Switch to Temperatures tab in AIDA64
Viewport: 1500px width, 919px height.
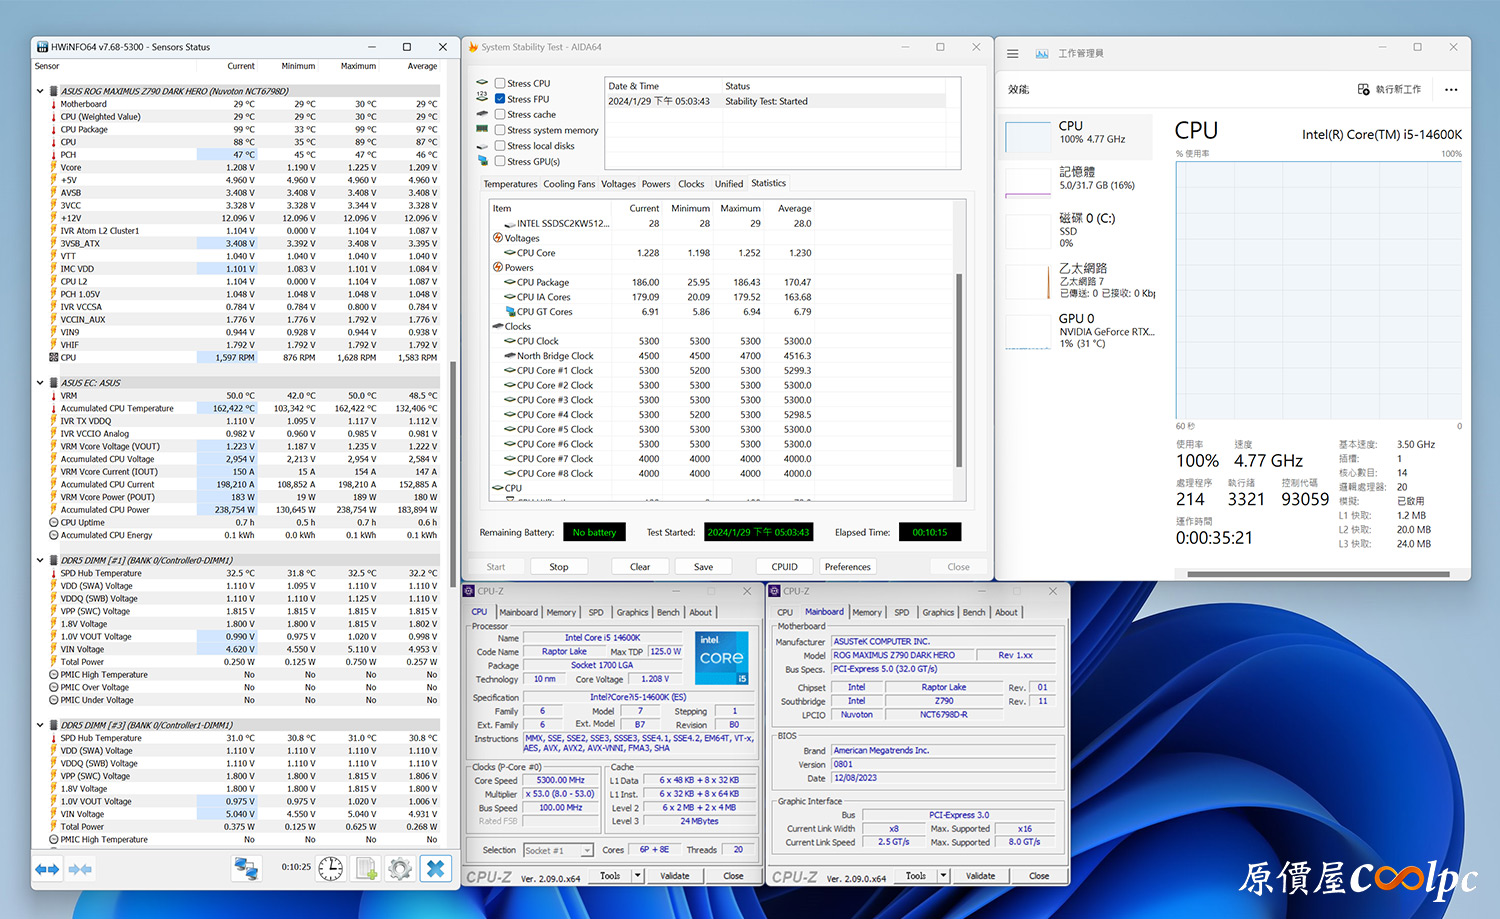[510, 184]
